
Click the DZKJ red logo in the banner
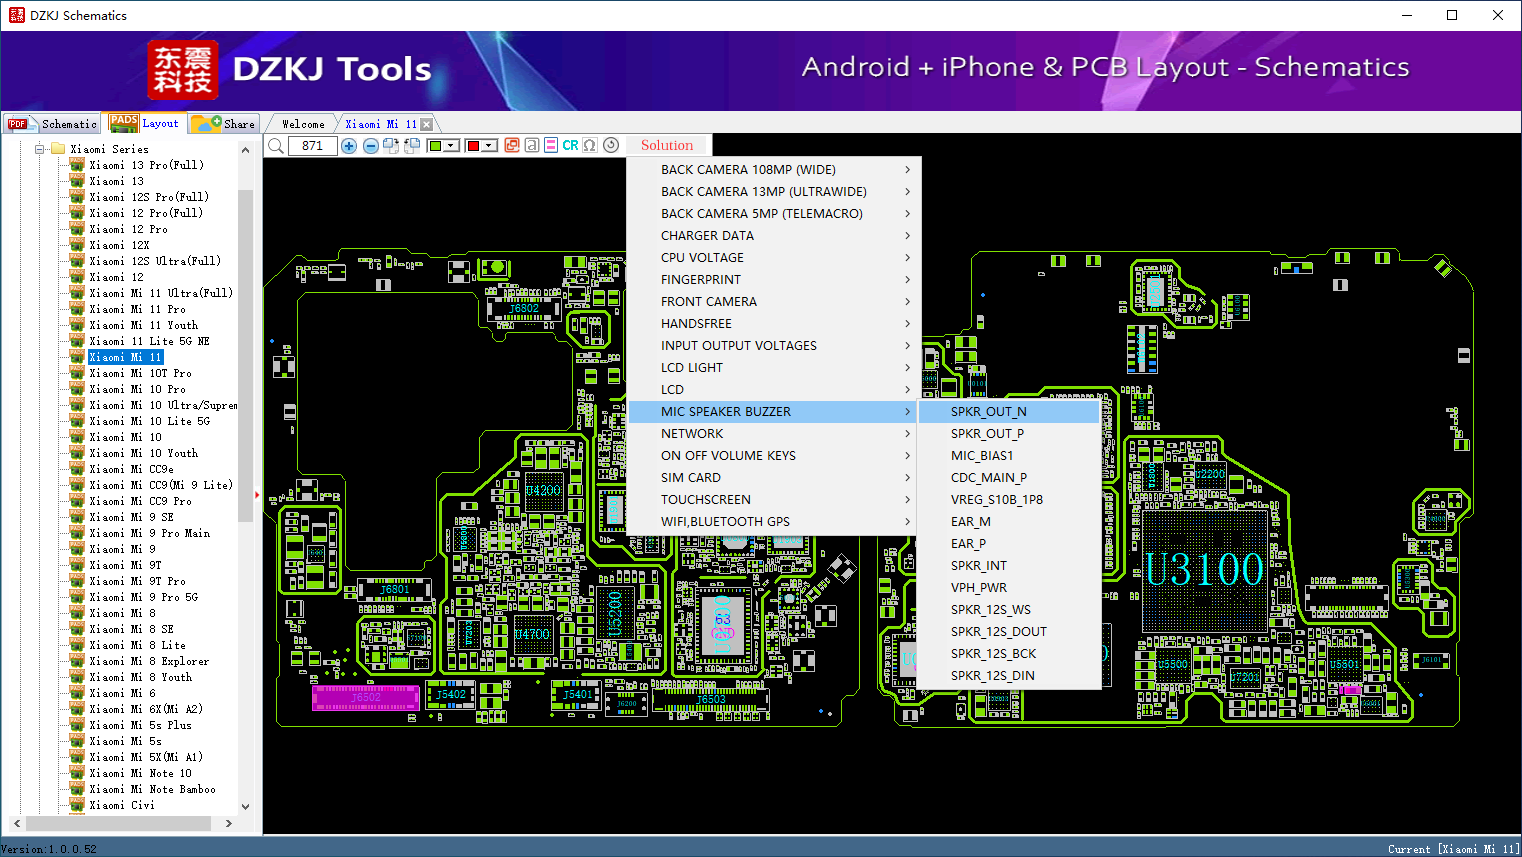click(182, 70)
